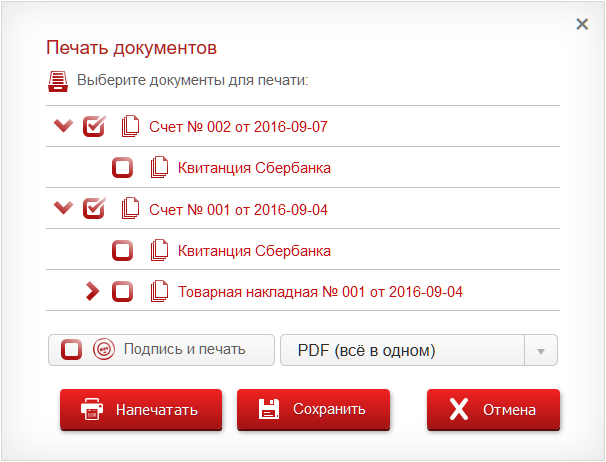Viewport: 606px width, 462px height.
Task: Click the stamp seal icon
Action: [x=104, y=349]
